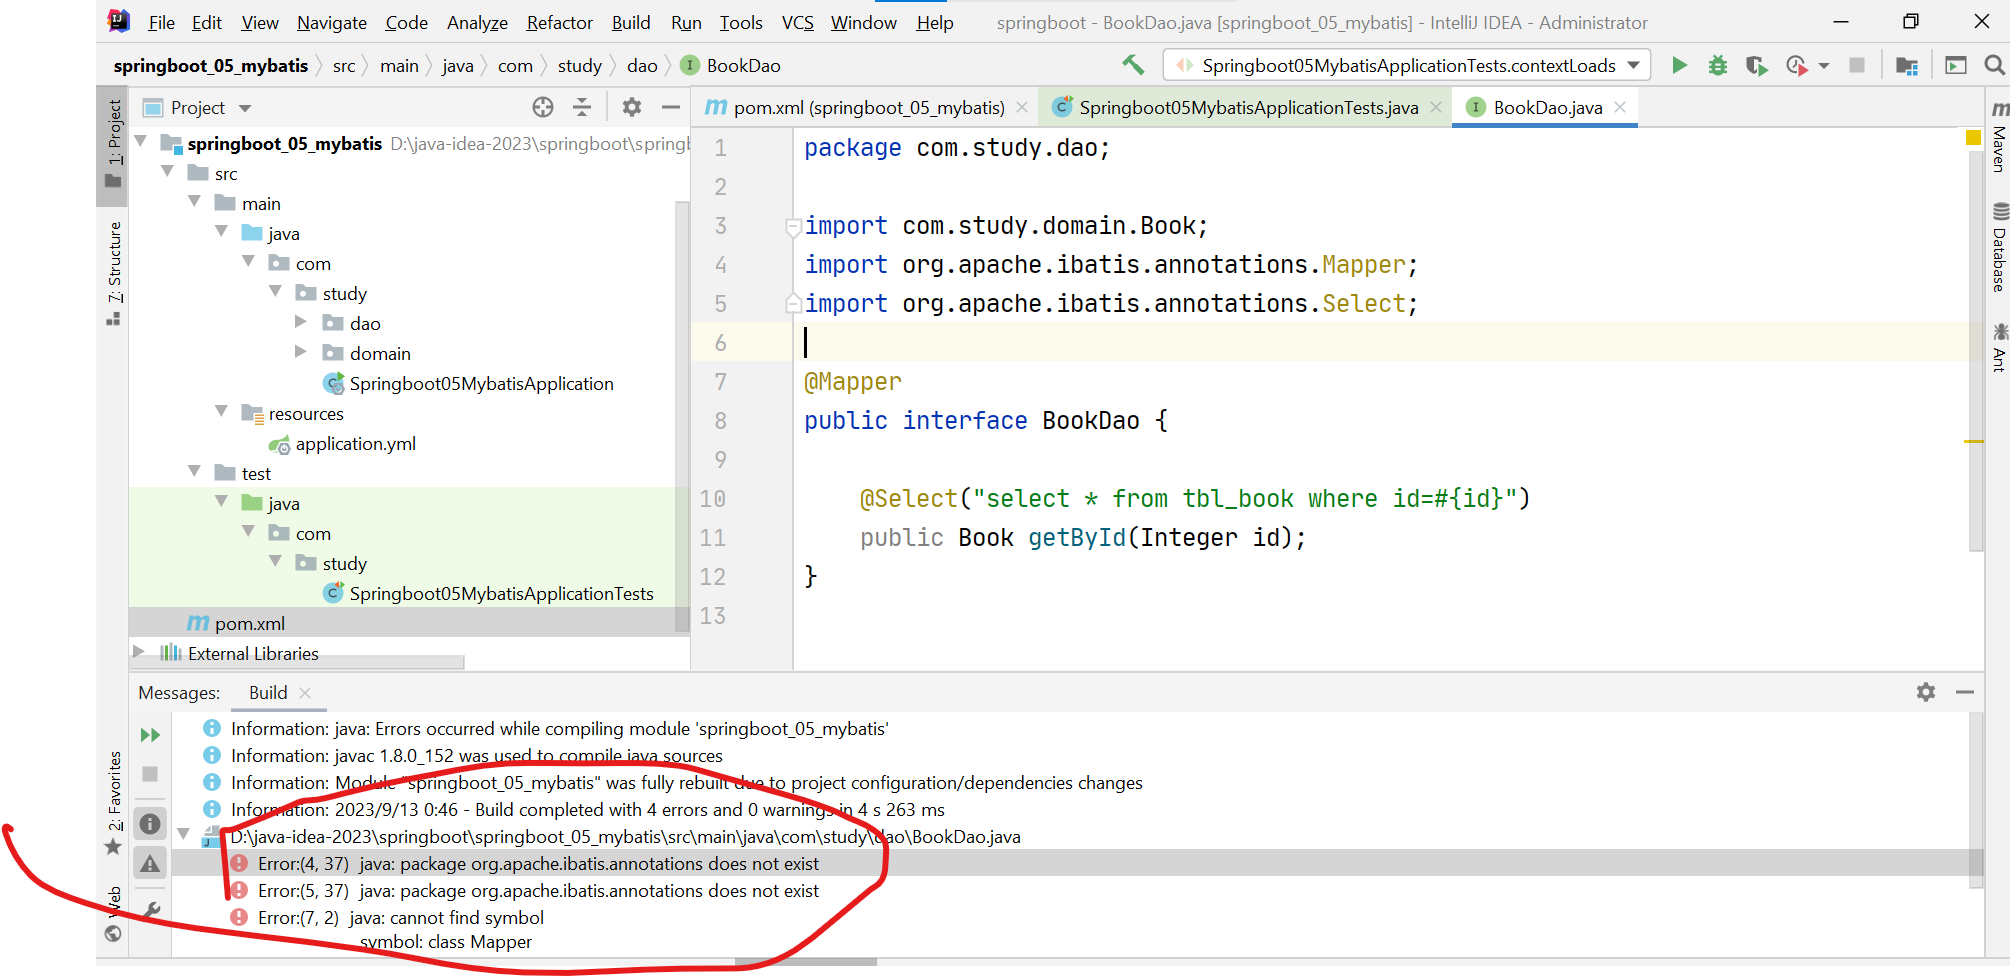The width and height of the screenshot is (2010, 977).
Task: Run tests with Coverage
Action: pyautogui.click(x=1756, y=65)
